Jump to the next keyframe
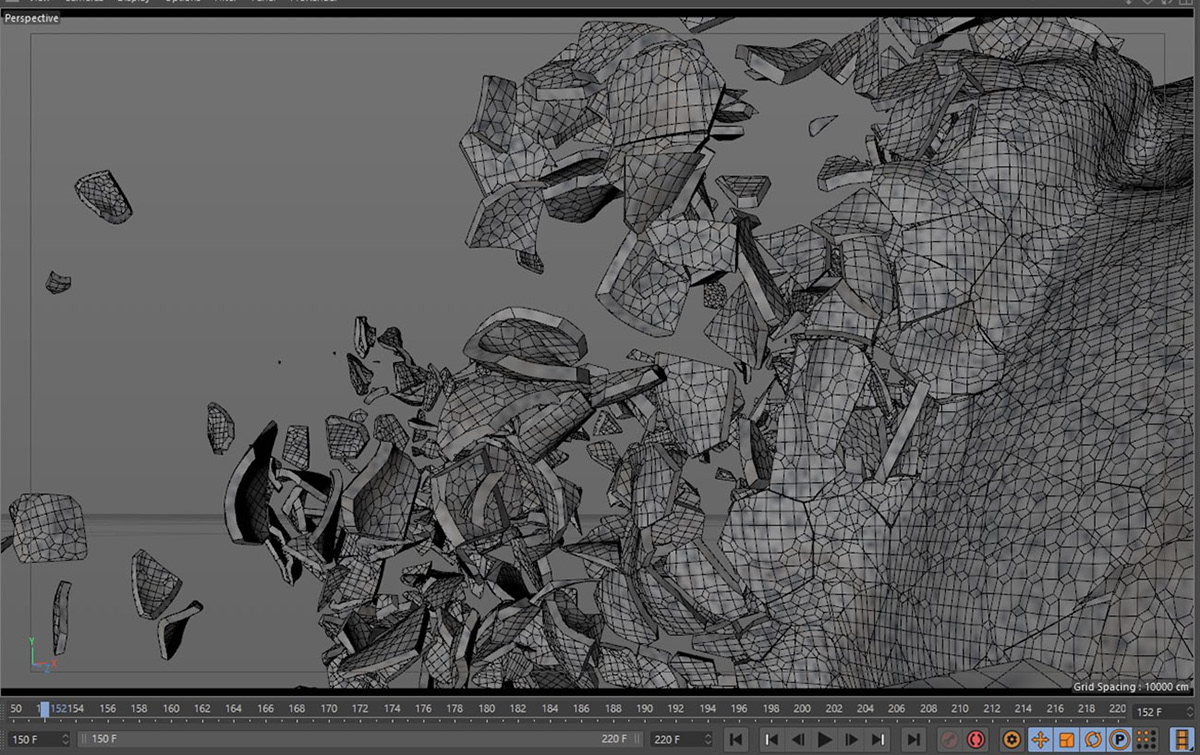The image size is (1200, 755). coord(879,740)
